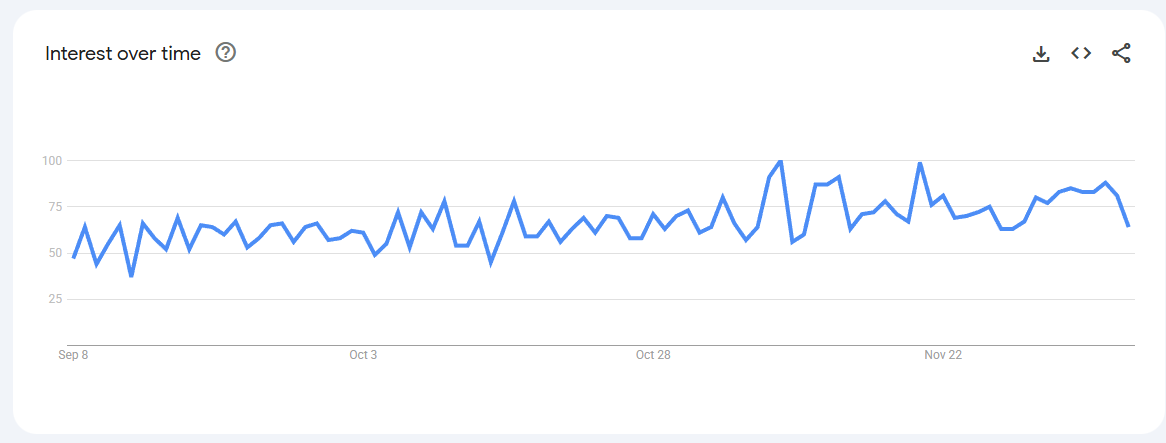The height and width of the screenshot is (443, 1166).
Task: Share the Interest over time chart
Action: pyautogui.click(x=1121, y=54)
